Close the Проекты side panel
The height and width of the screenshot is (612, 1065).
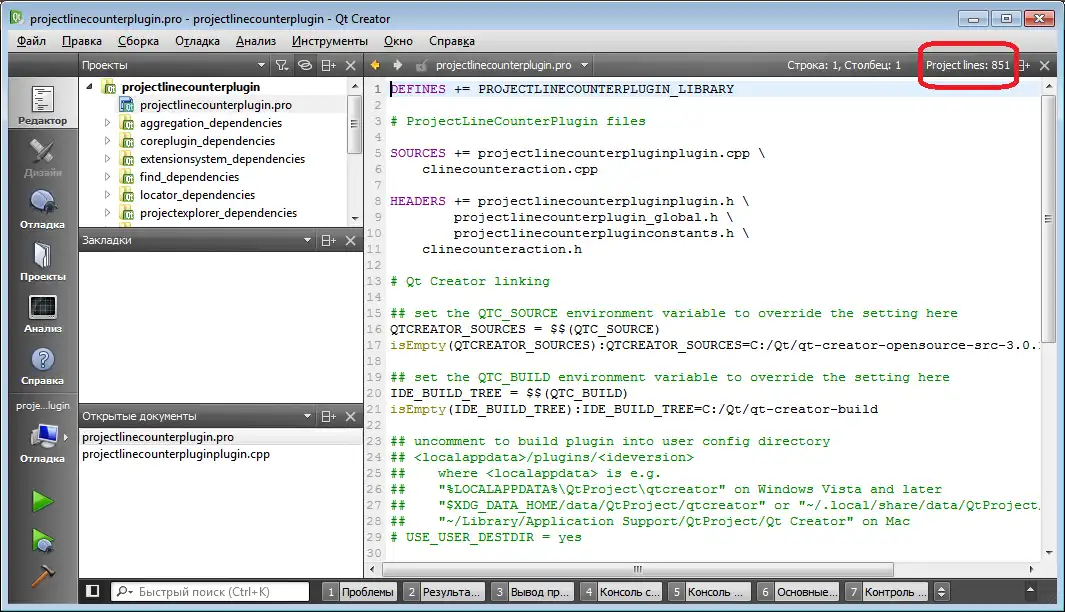pyautogui.click(x=350, y=65)
